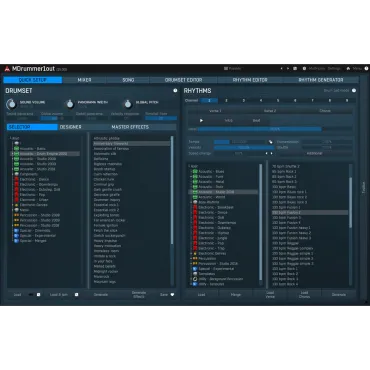Click the Special - Experimental drumset icon
Image resolution: width=370 pixels, height=370 pixels.
pos(16,236)
